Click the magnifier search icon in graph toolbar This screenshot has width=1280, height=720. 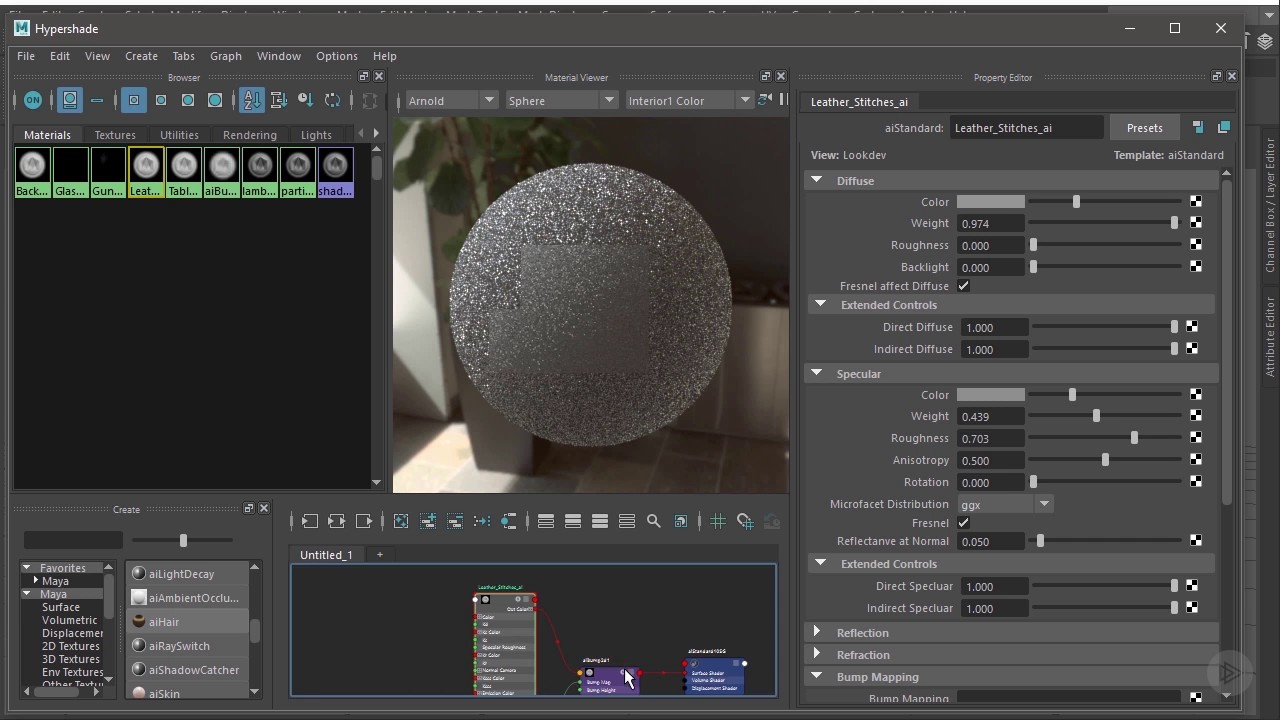[x=654, y=521]
